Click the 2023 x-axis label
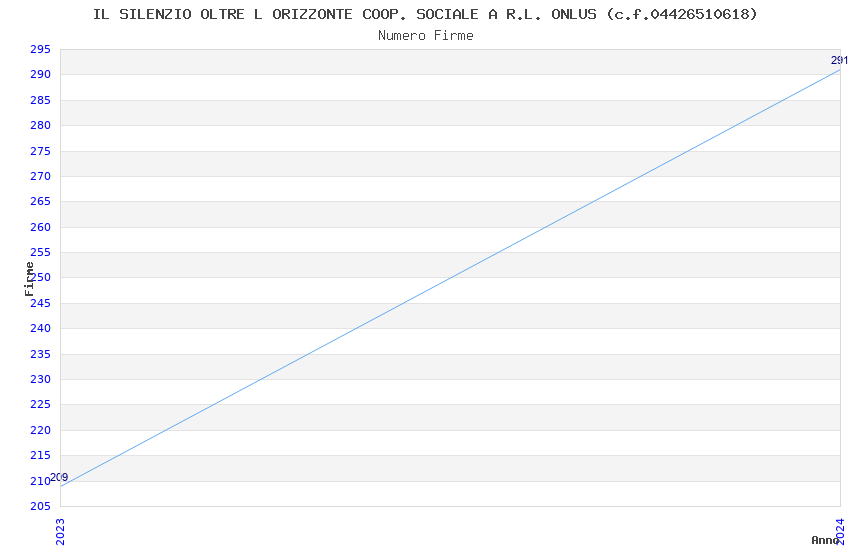The width and height of the screenshot is (850, 550). [60, 532]
